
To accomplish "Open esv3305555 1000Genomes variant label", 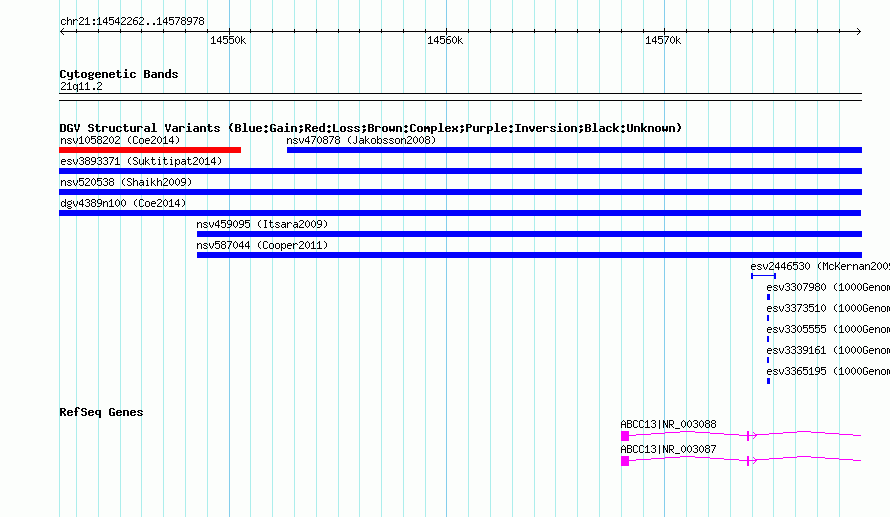I will click(x=828, y=329).
